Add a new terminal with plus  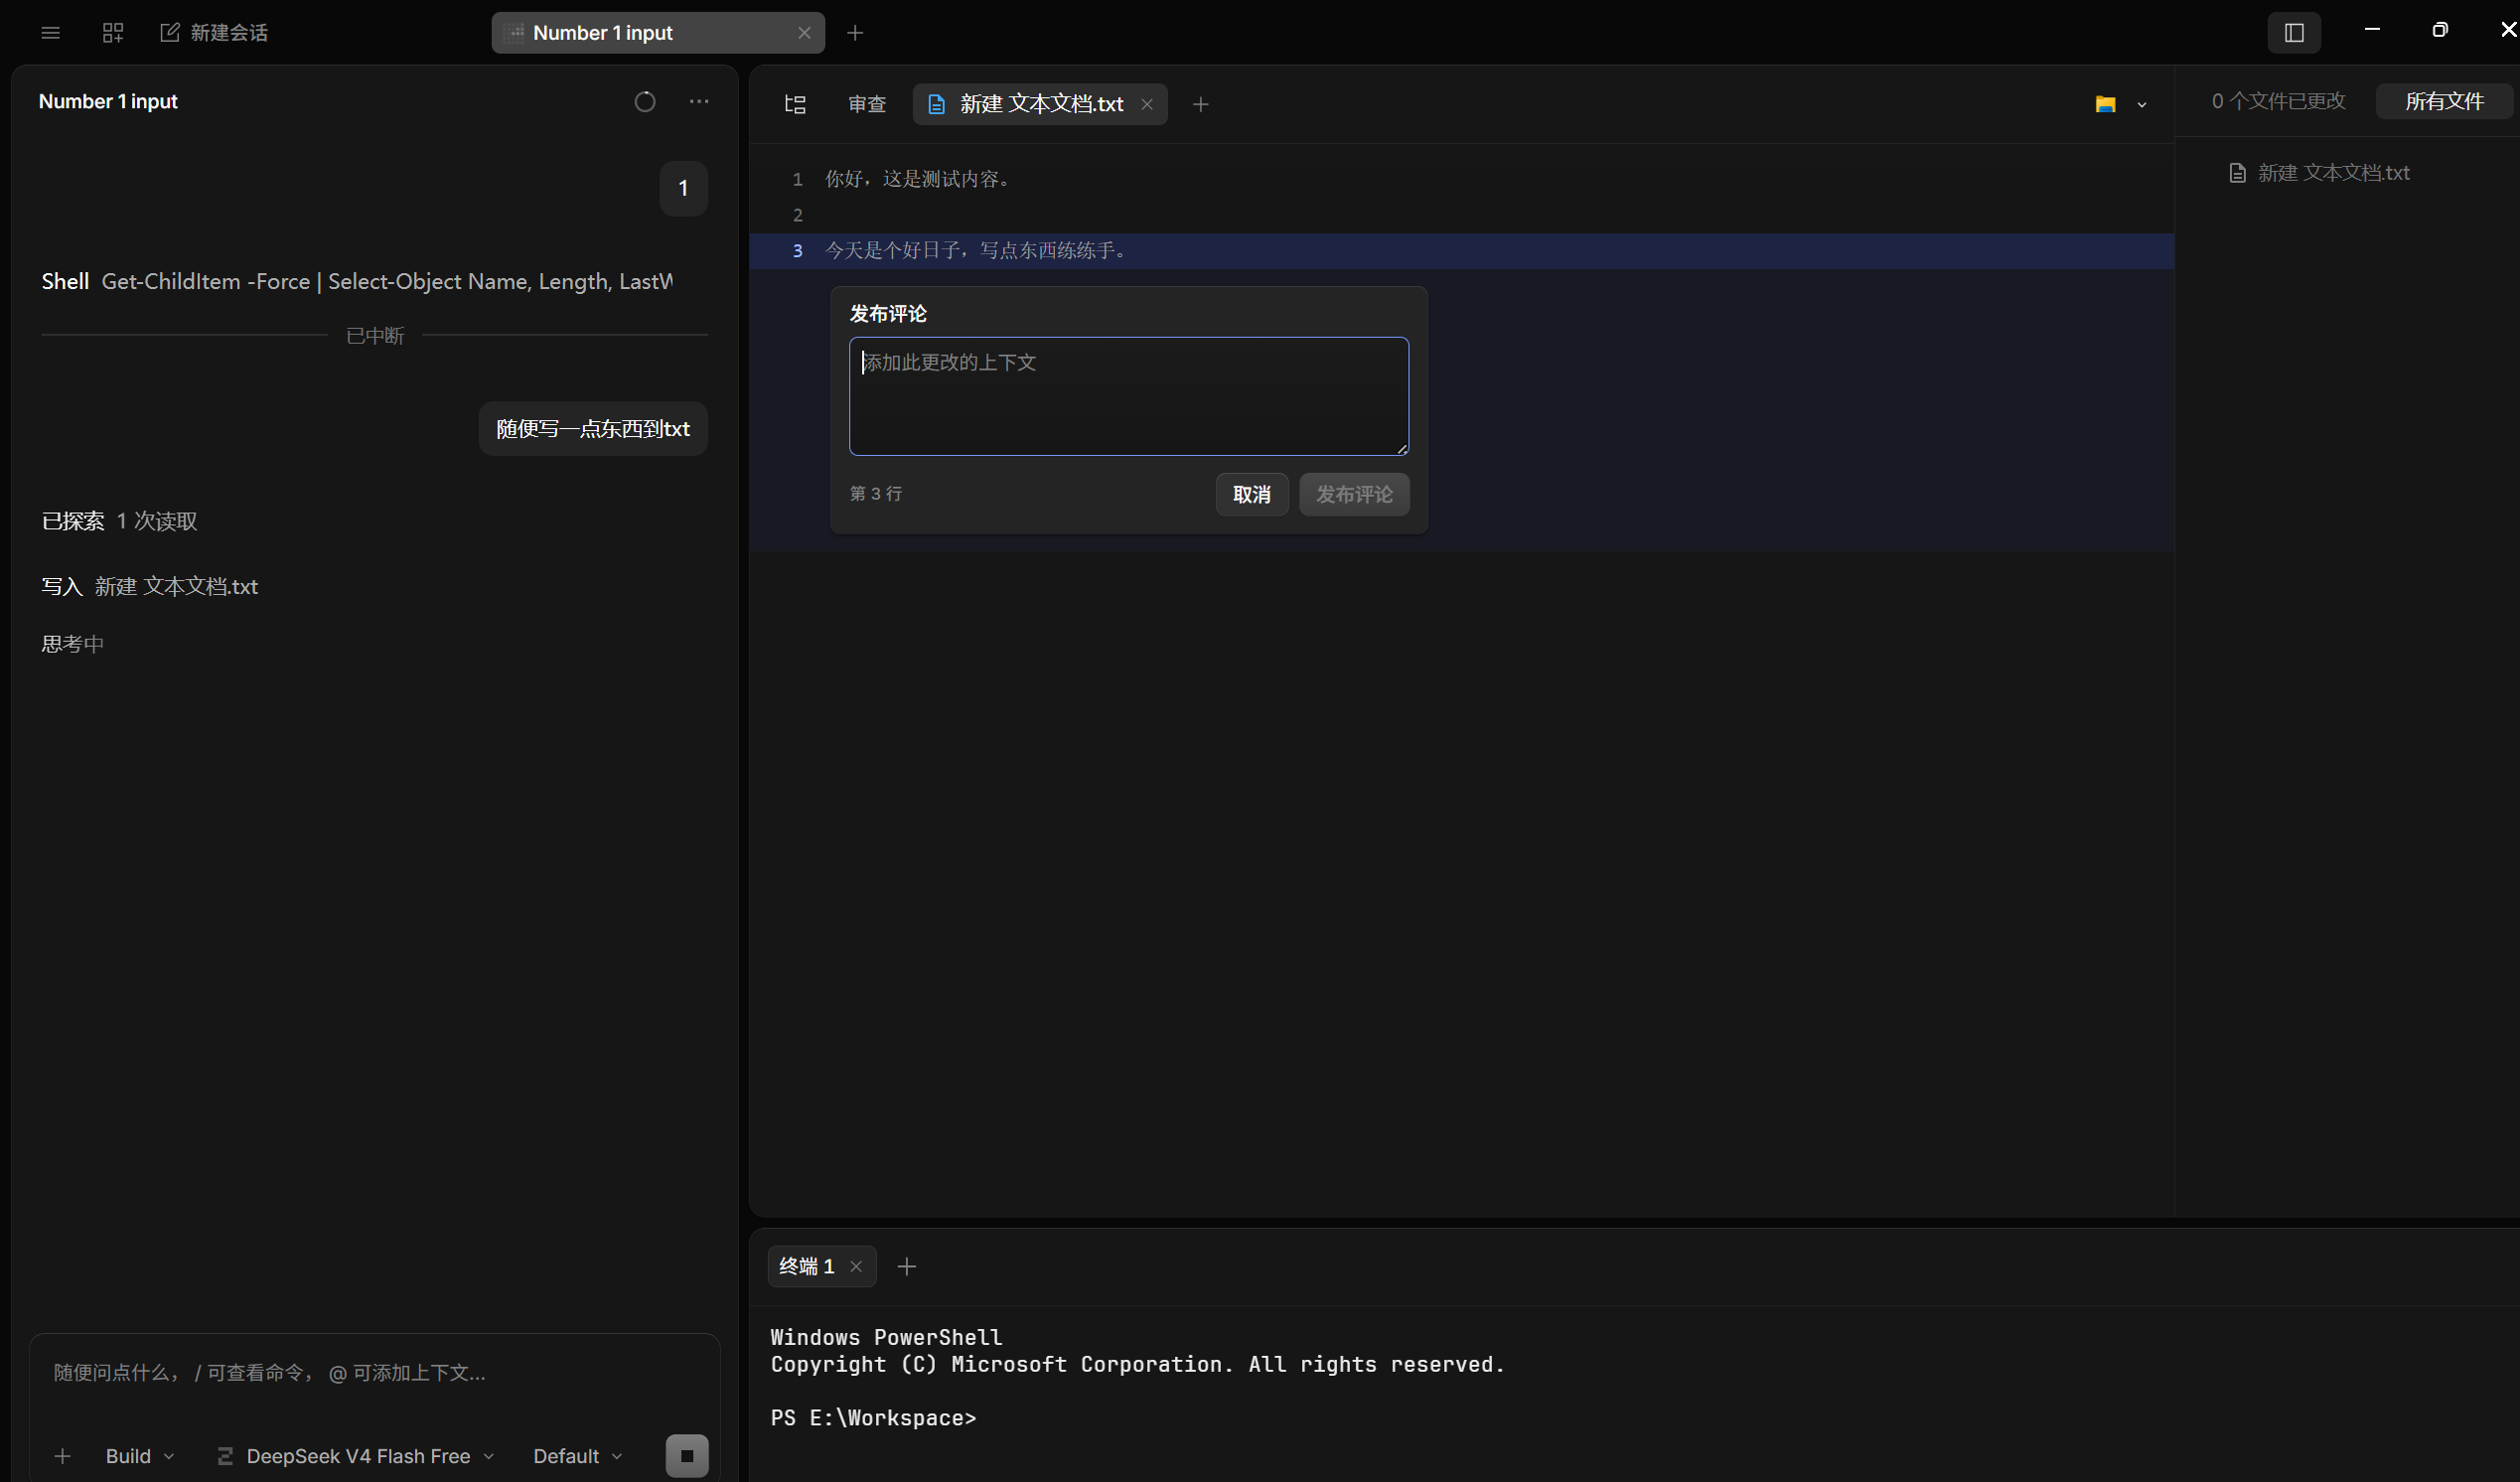[906, 1266]
